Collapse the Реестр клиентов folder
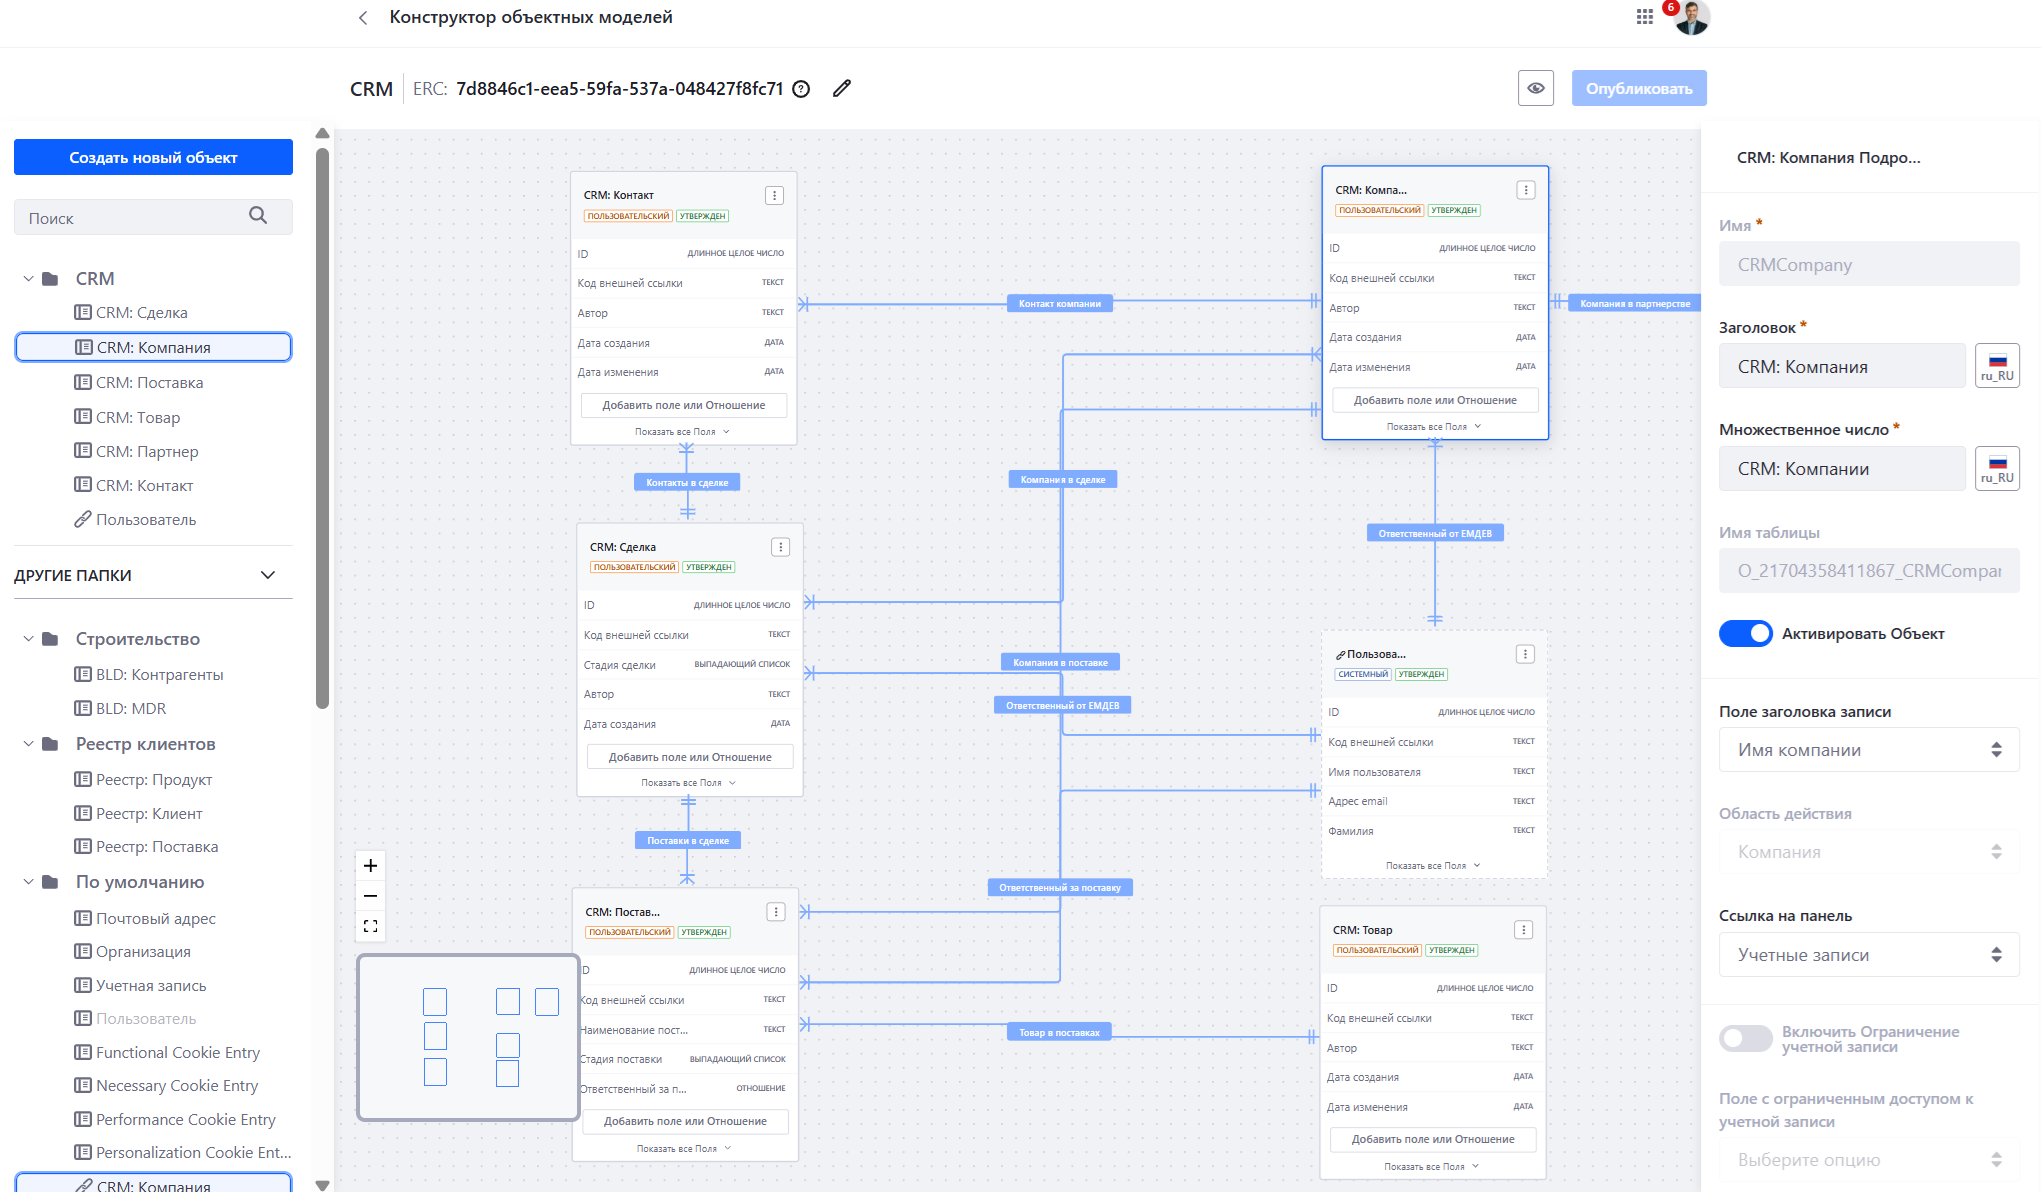 point(28,744)
